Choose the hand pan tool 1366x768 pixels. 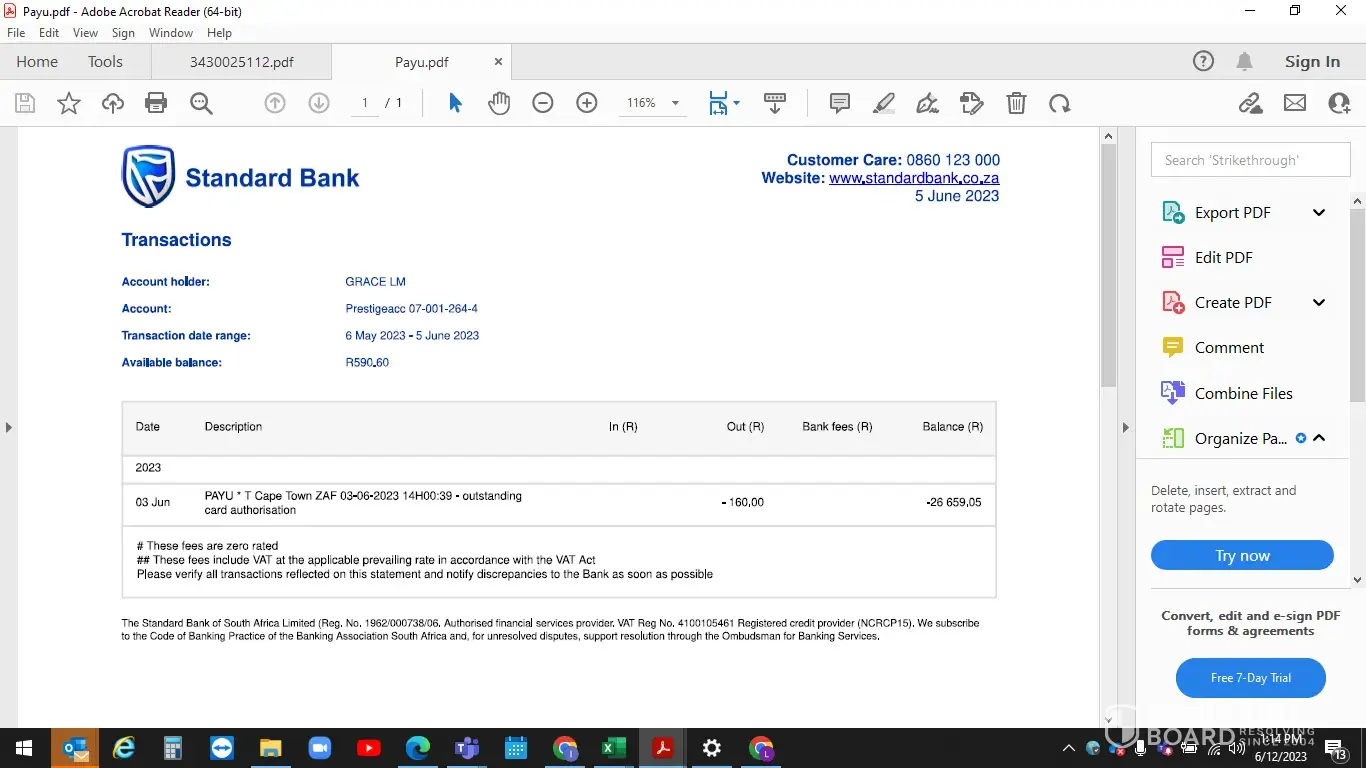499,103
